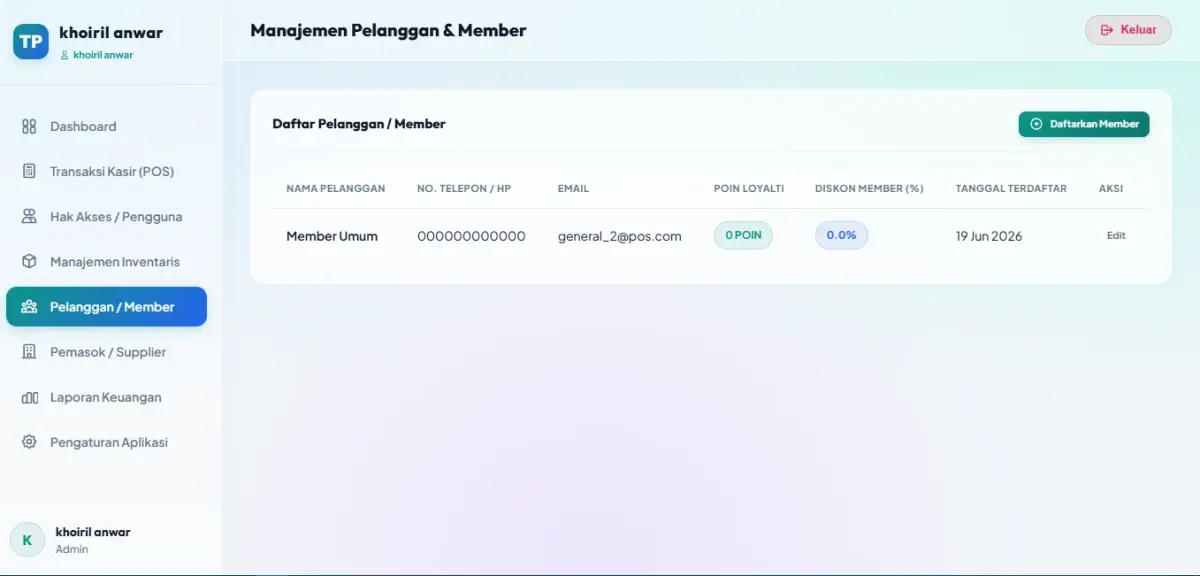This screenshot has height=576, width=1200.
Task: Click the Transaksi Kasir receipt icon
Action: 29,172
